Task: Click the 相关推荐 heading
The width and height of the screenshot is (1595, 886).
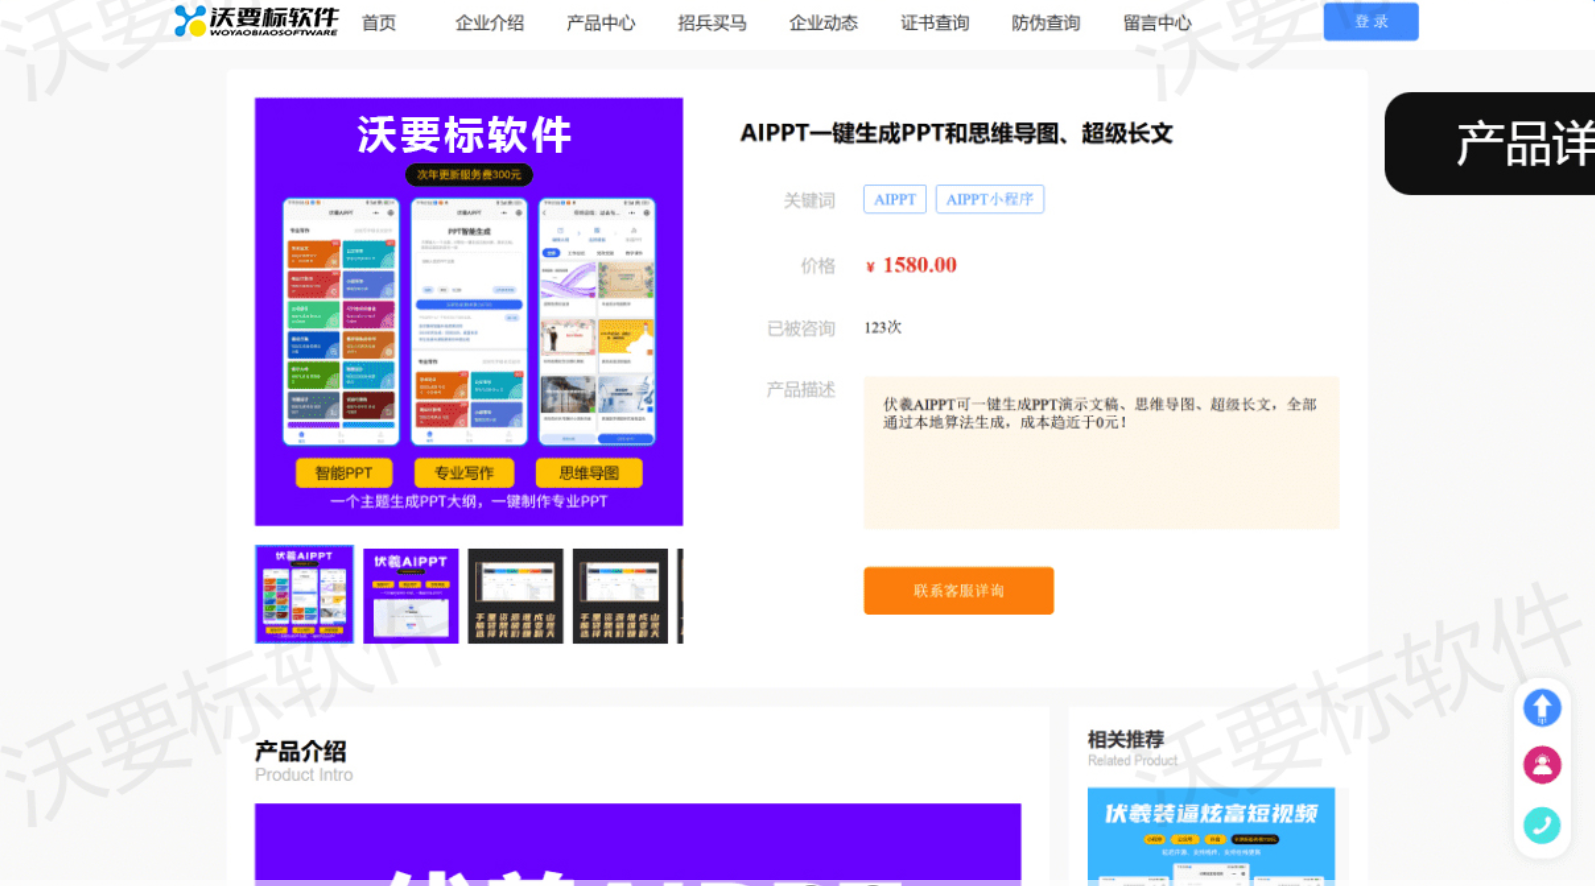Action: pyautogui.click(x=1126, y=739)
